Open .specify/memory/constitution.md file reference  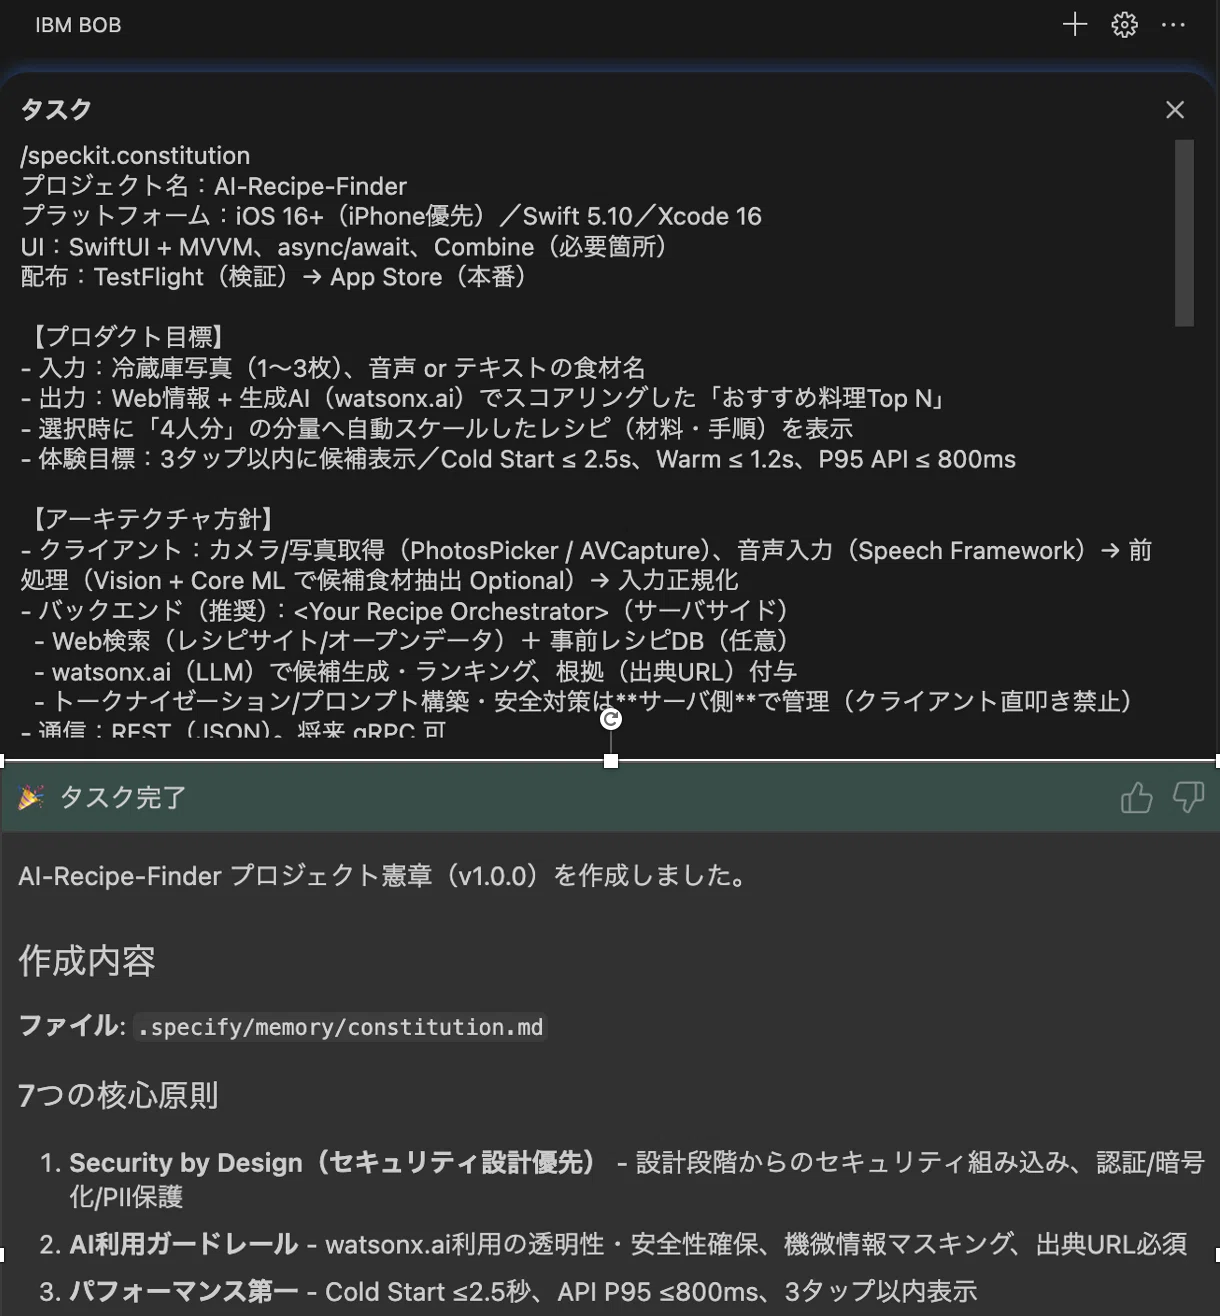tap(341, 1027)
